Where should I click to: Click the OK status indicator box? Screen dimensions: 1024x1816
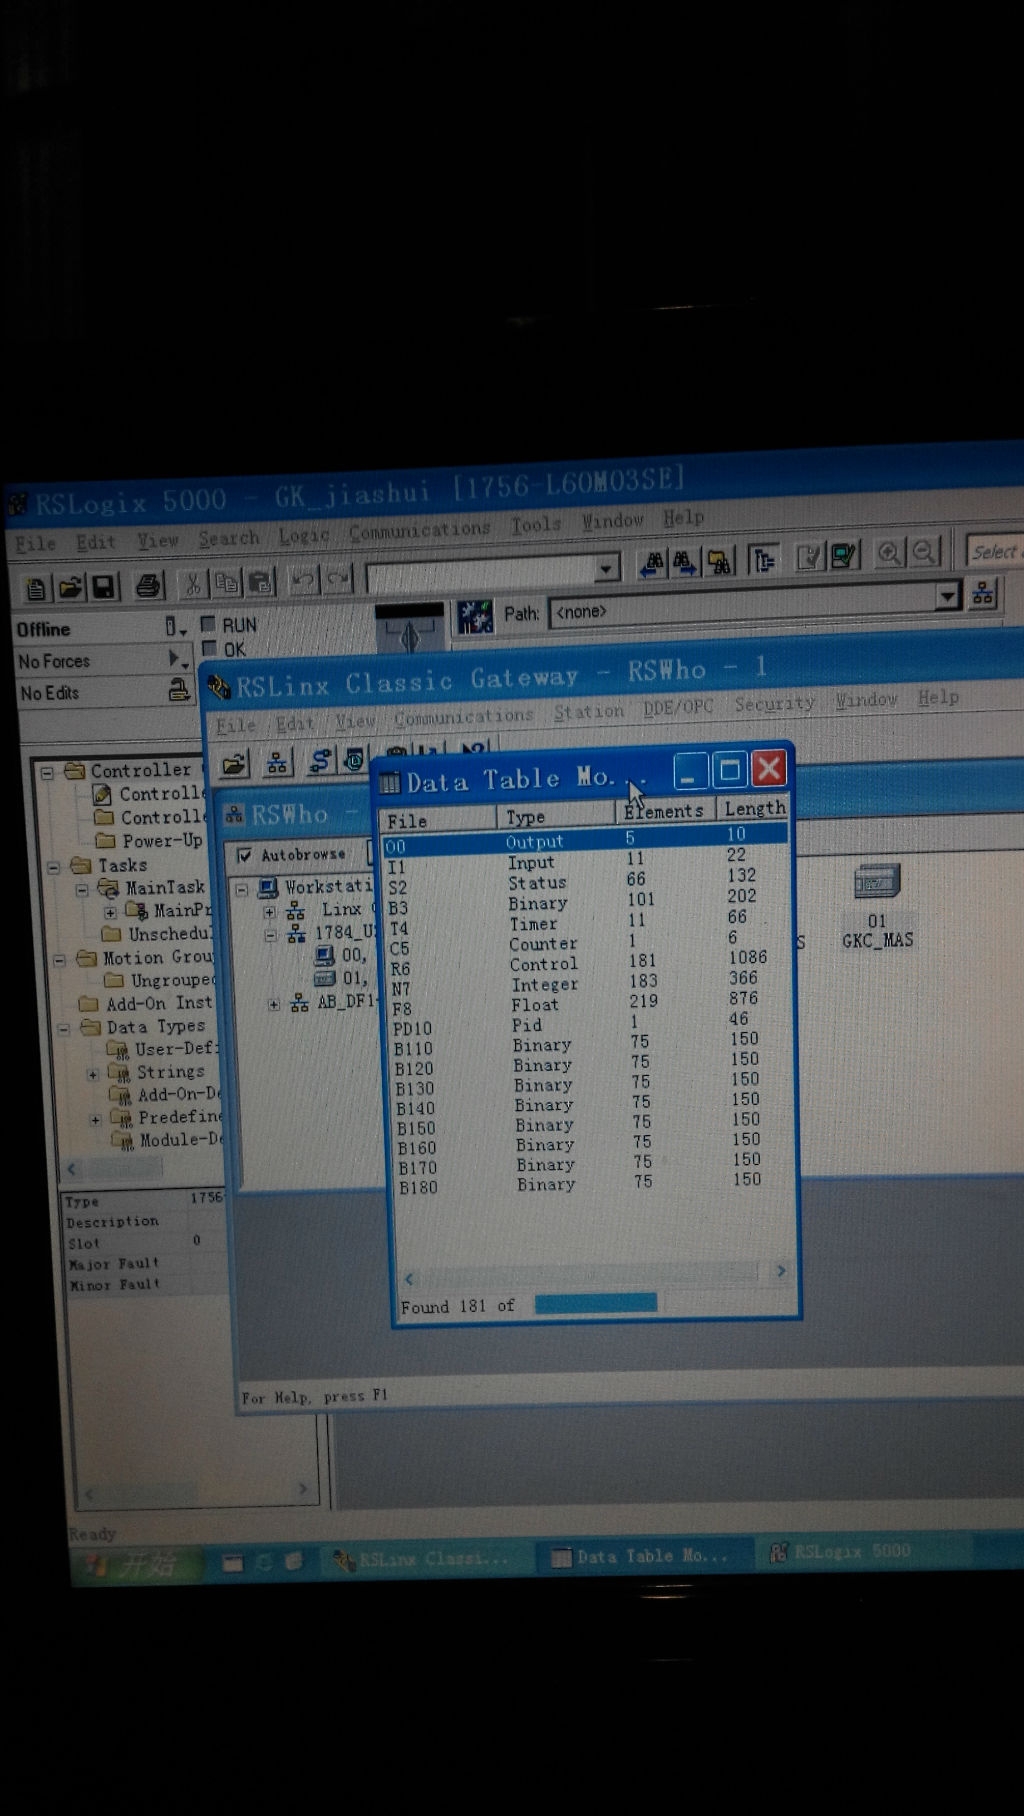[209, 648]
